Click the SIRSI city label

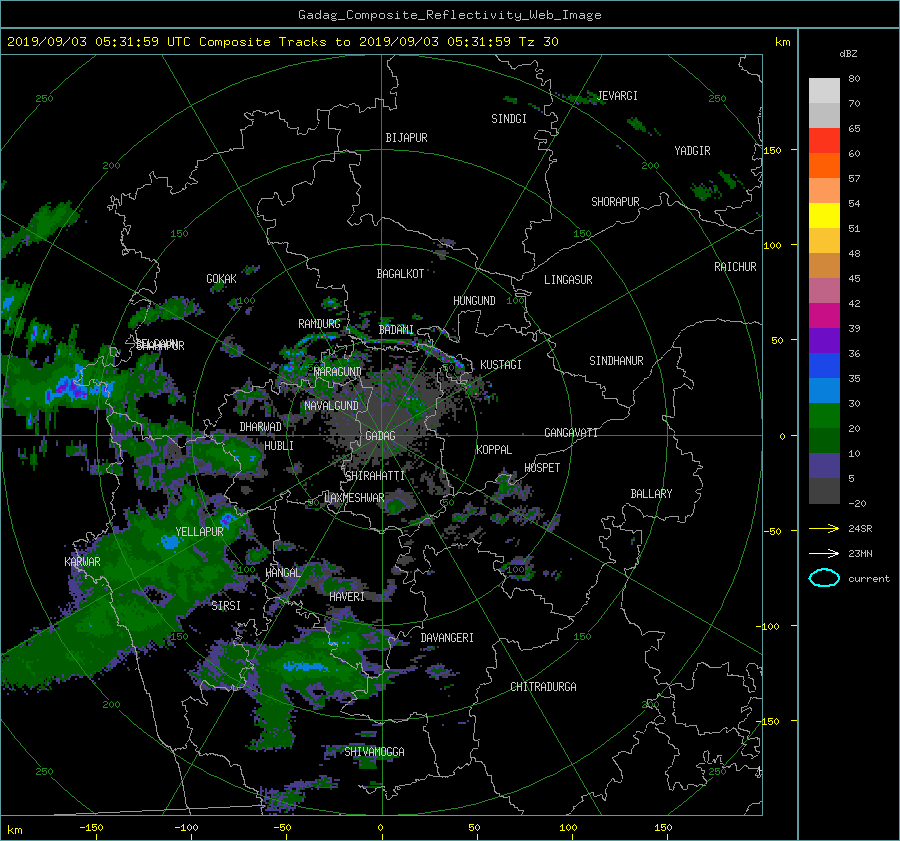tap(226, 606)
